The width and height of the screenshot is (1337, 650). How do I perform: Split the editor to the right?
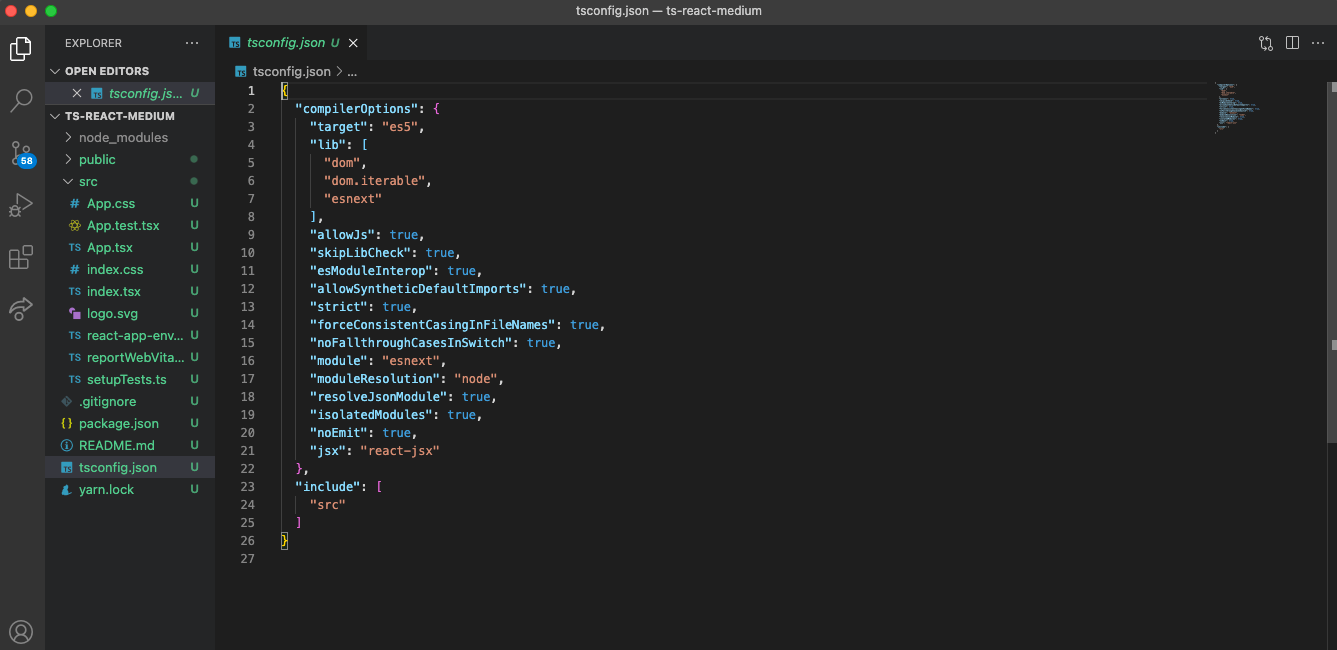(1292, 43)
